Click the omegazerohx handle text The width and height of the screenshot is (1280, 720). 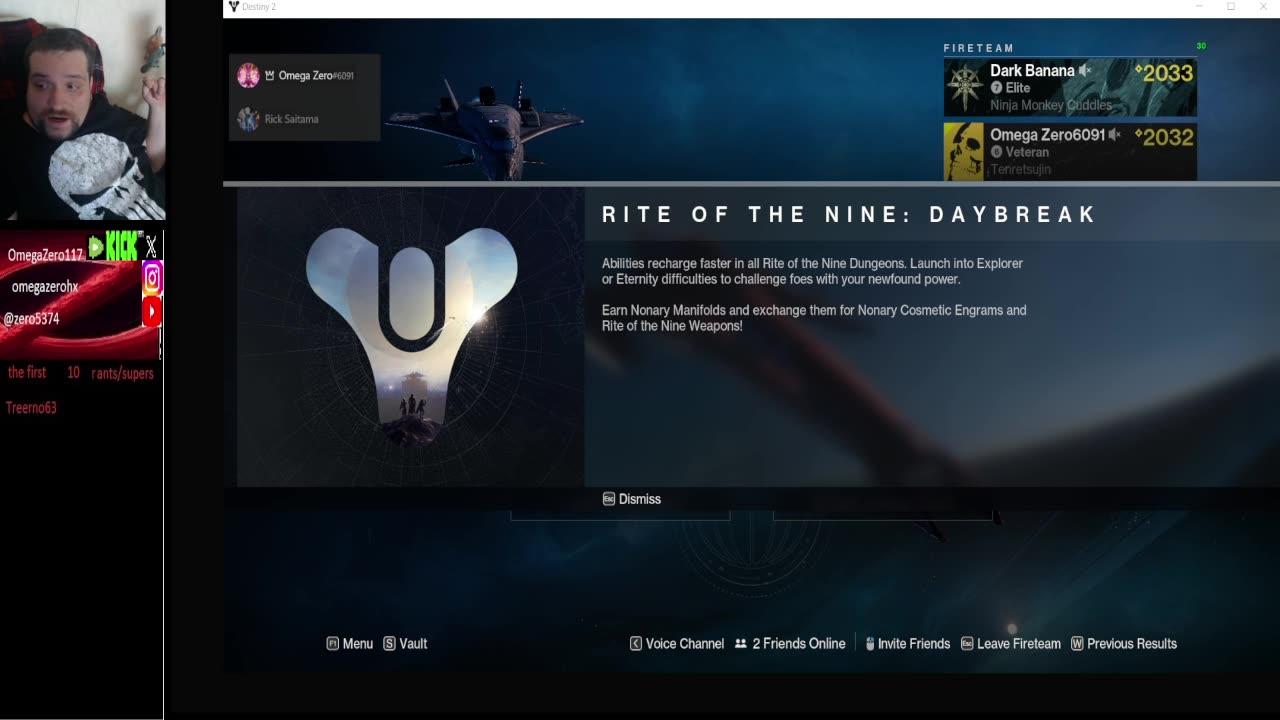(x=45, y=287)
